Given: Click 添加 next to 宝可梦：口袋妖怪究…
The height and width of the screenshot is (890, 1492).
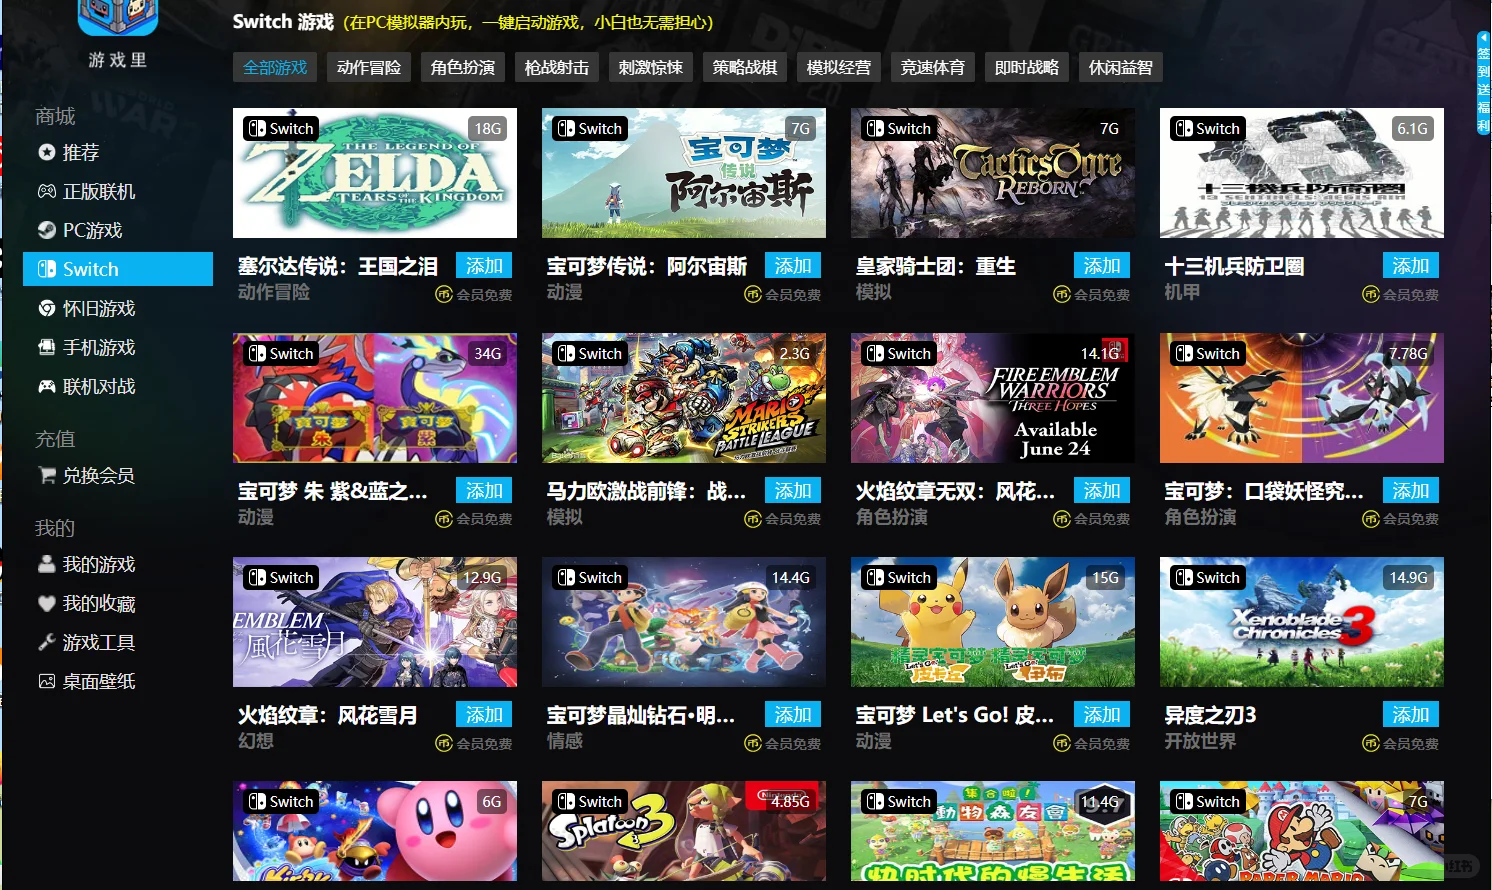Looking at the screenshot, I should [1411, 490].
